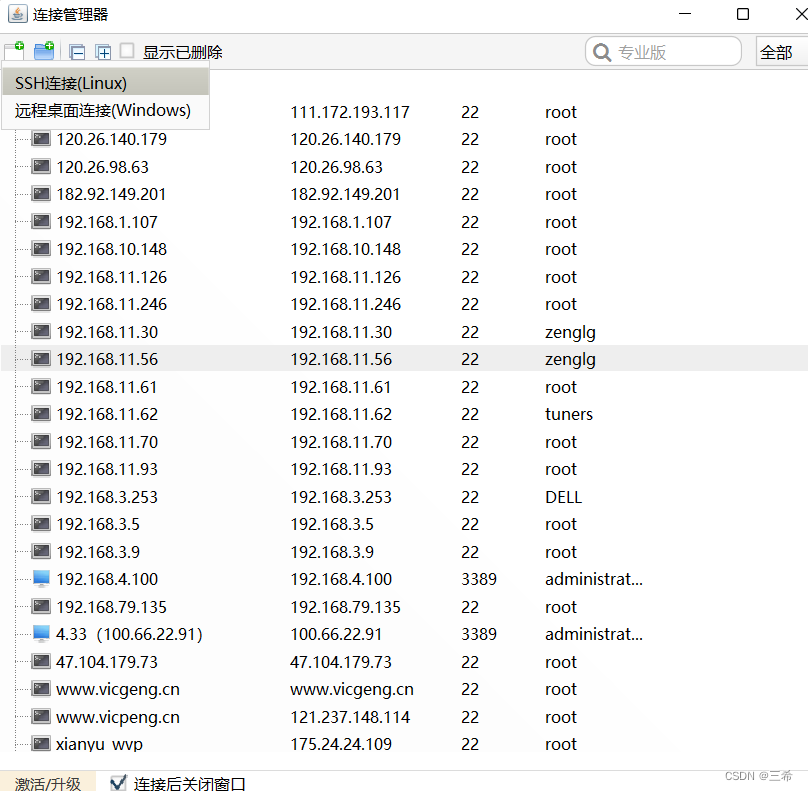Click the connection manager icon in the title bar
Image resolution: width=808 pixels, height=791 pixels.
(16, 14)
